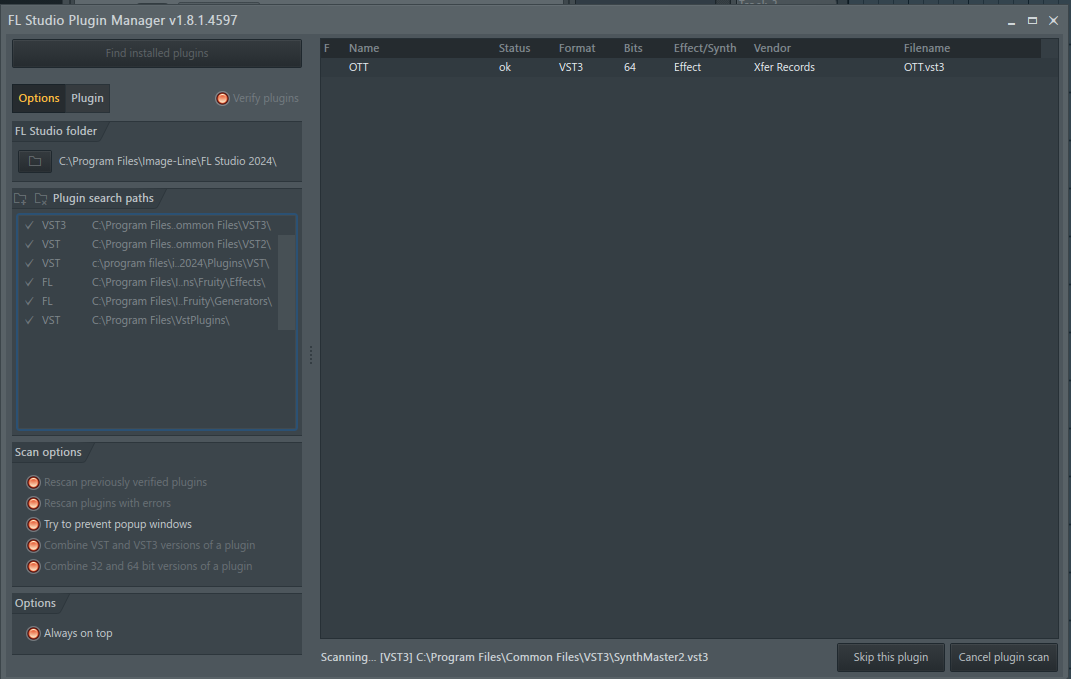
Task: Click the search paths list scrollbar
Action: click(286, 282)
